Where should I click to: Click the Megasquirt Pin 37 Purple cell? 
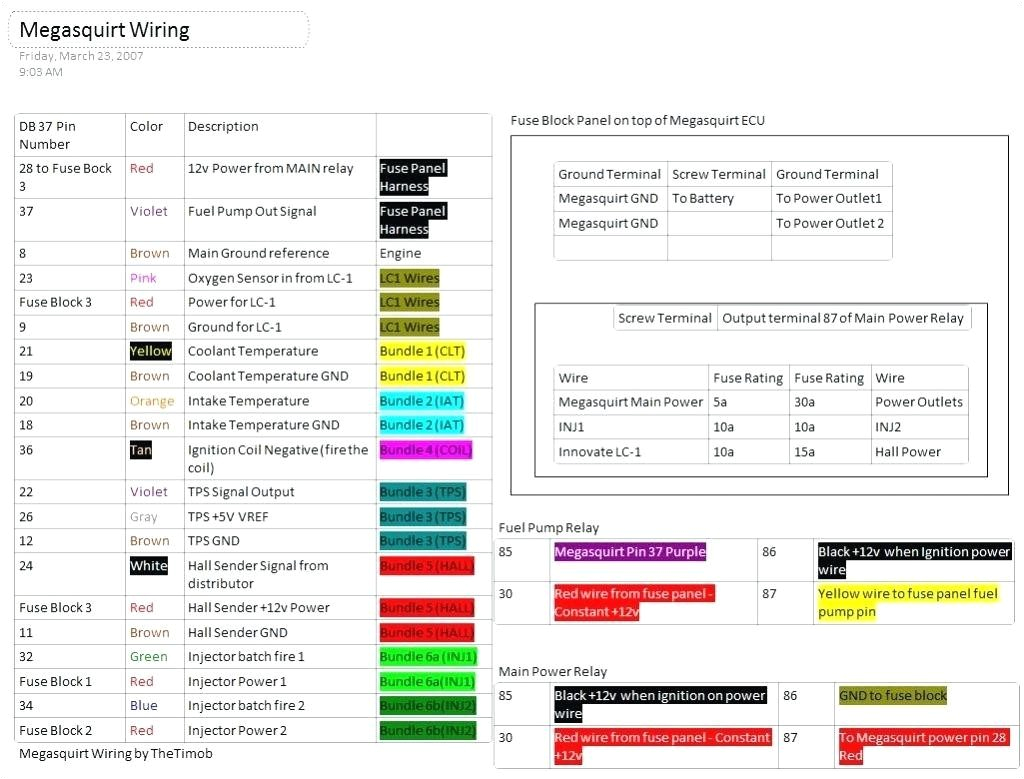click(630, 551)
